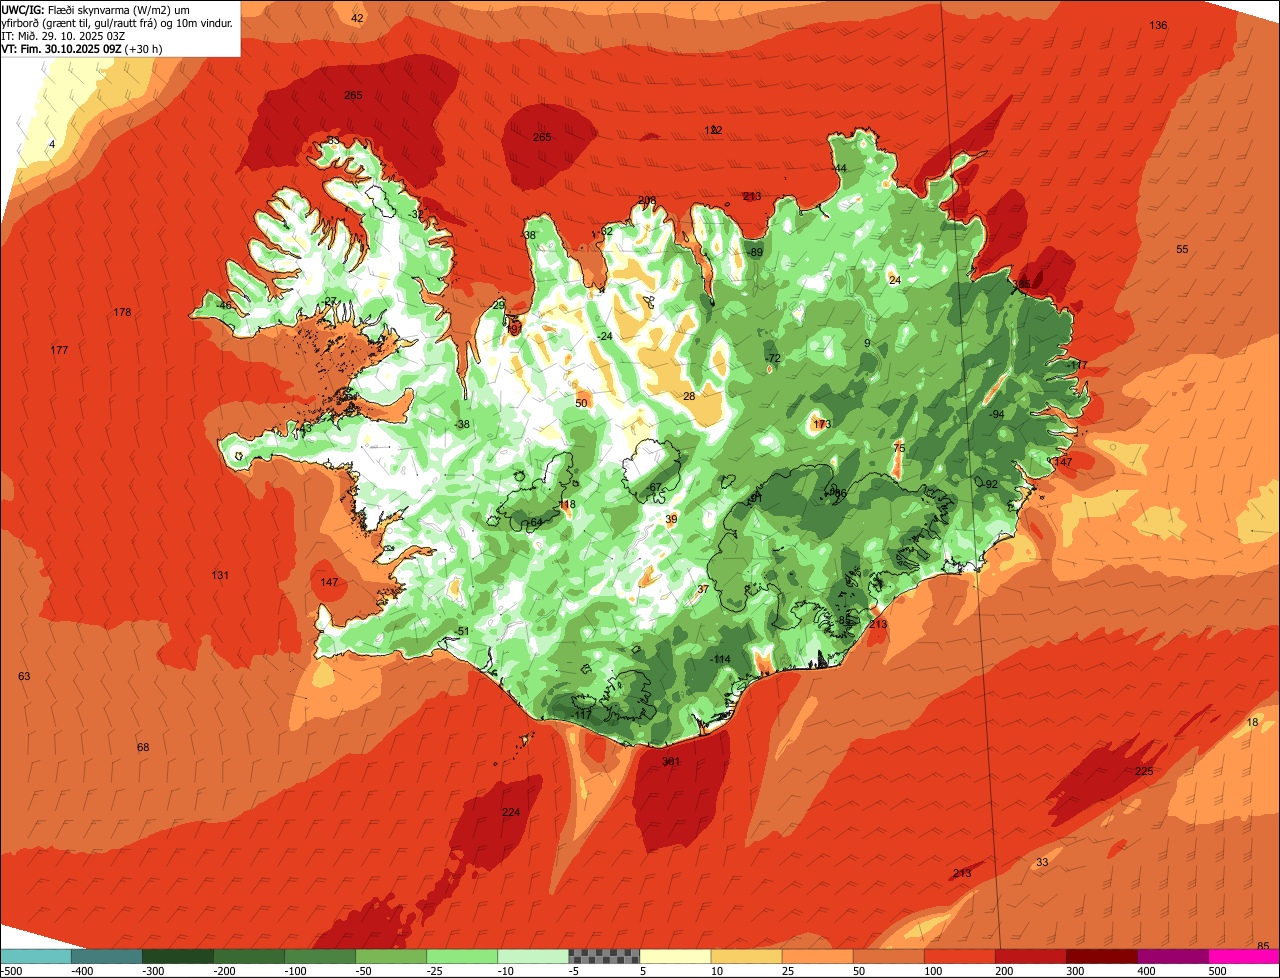1280x978 pixels.
Task: Click the map value '208' on the north coast
Action: (647, 200)
